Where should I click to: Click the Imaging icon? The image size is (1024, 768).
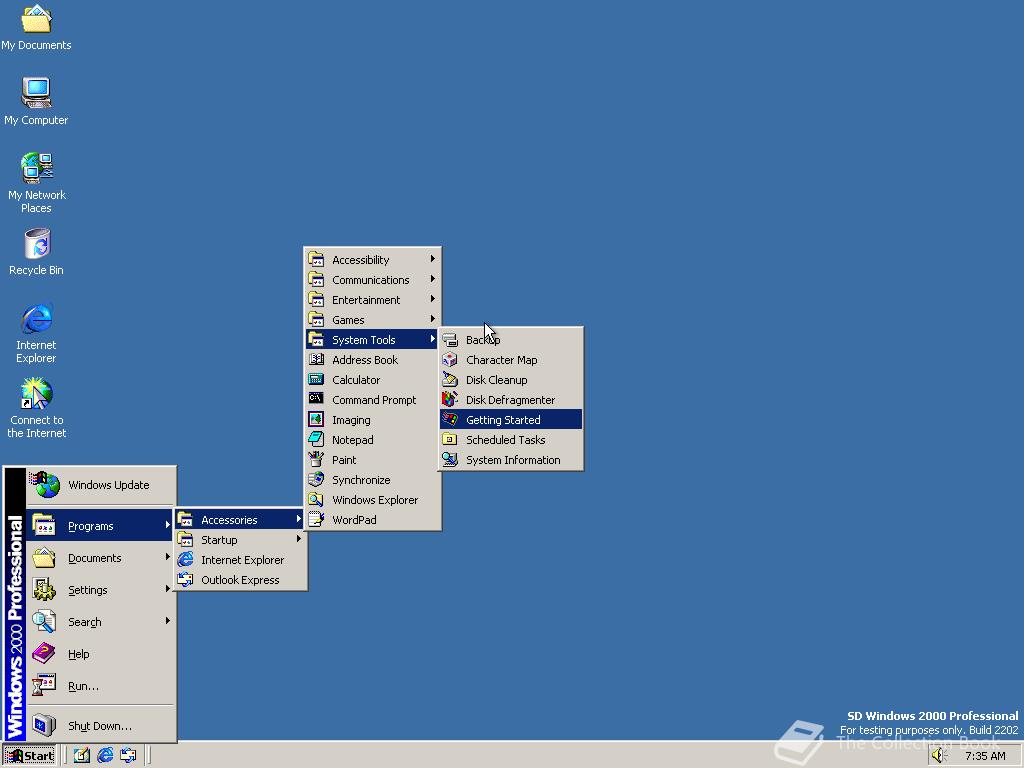pyautogui.click(x=316, y=419)
